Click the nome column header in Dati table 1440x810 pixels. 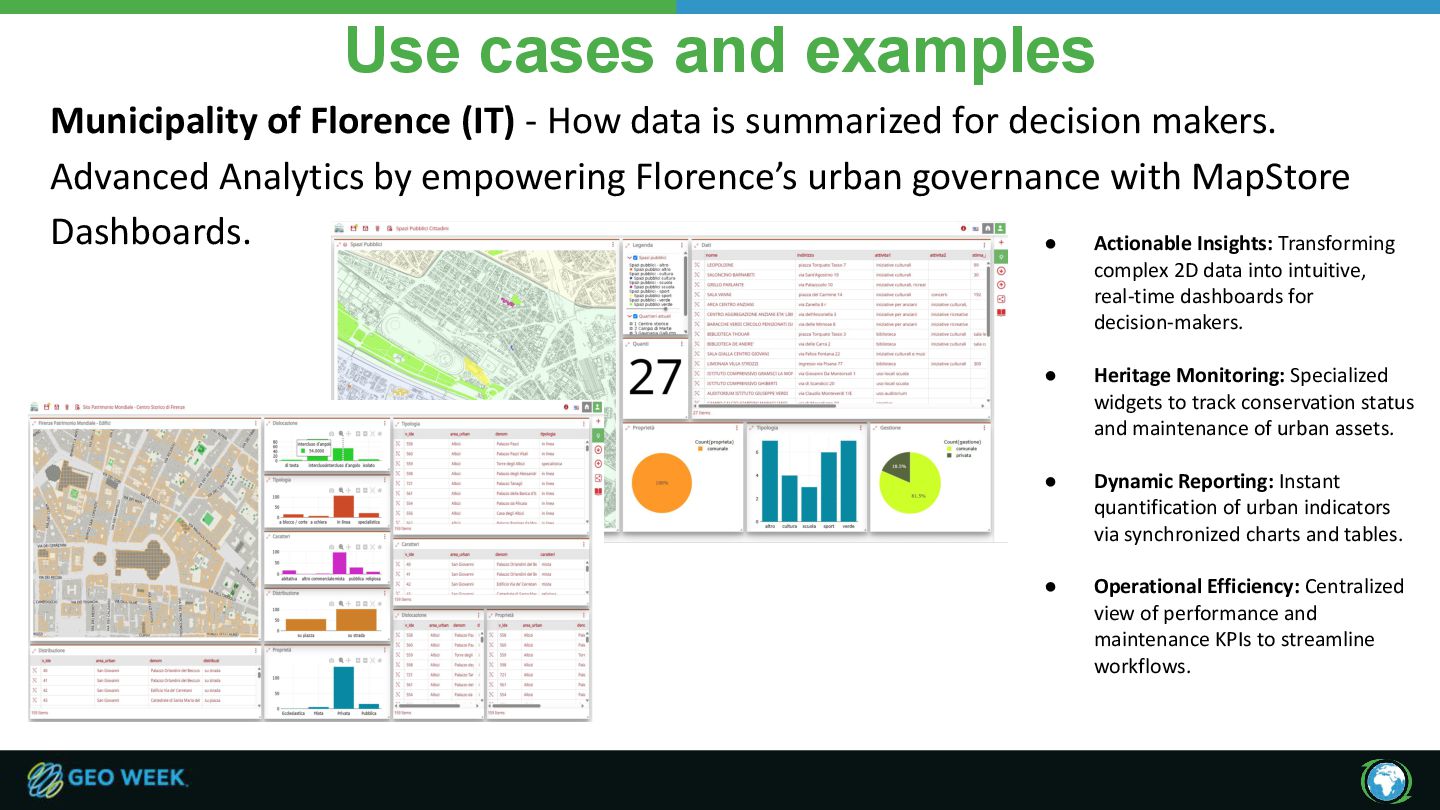[712, 255]
